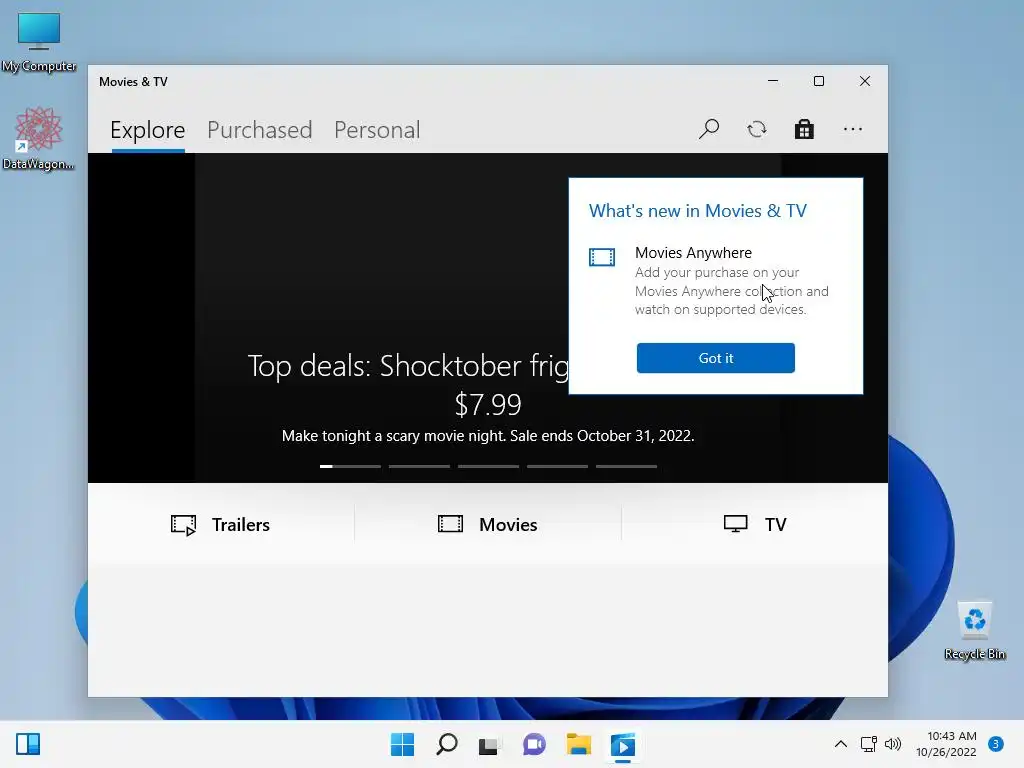Open taskbar Search

point(447,744)
